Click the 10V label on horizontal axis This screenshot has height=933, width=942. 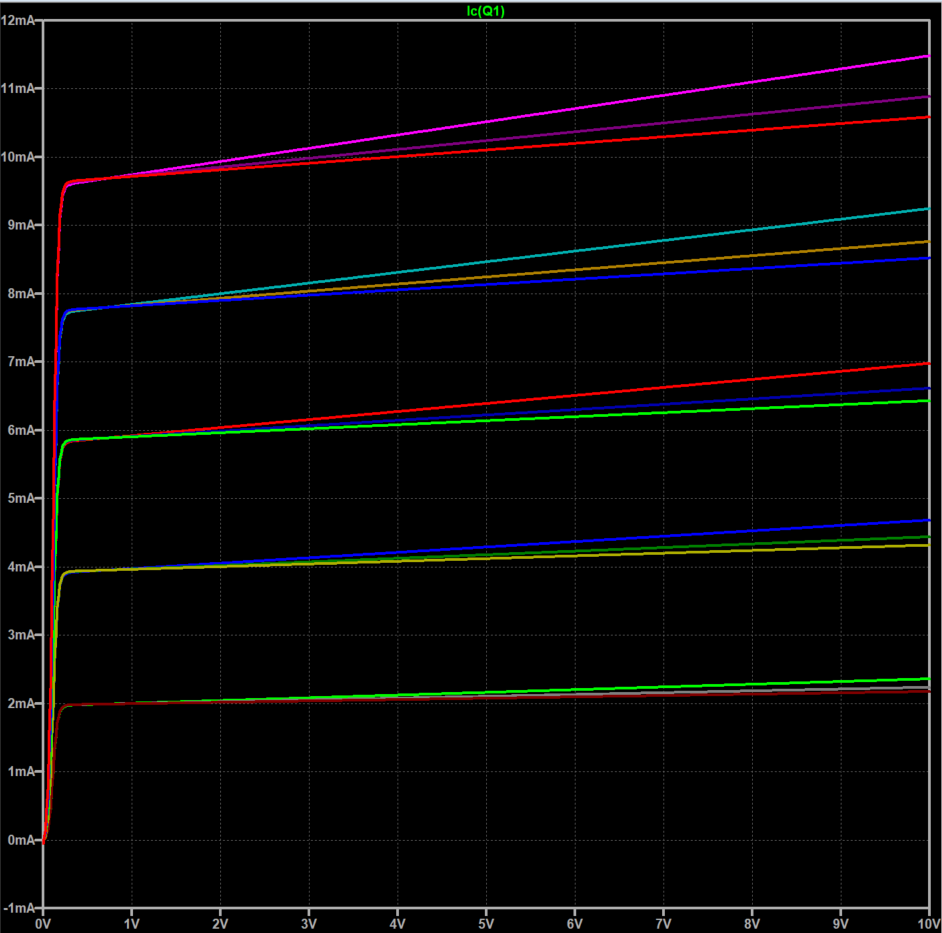click(925, 924)
